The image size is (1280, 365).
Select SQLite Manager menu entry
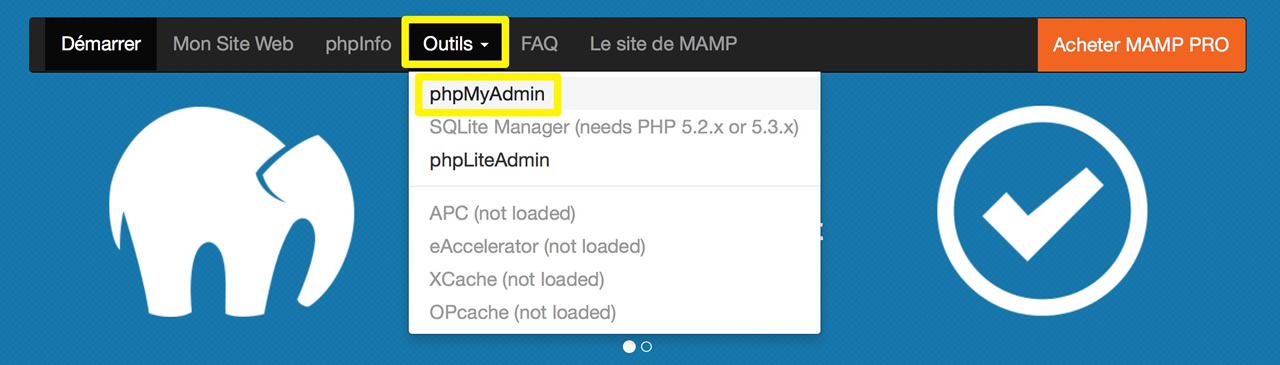coord(614,128)
